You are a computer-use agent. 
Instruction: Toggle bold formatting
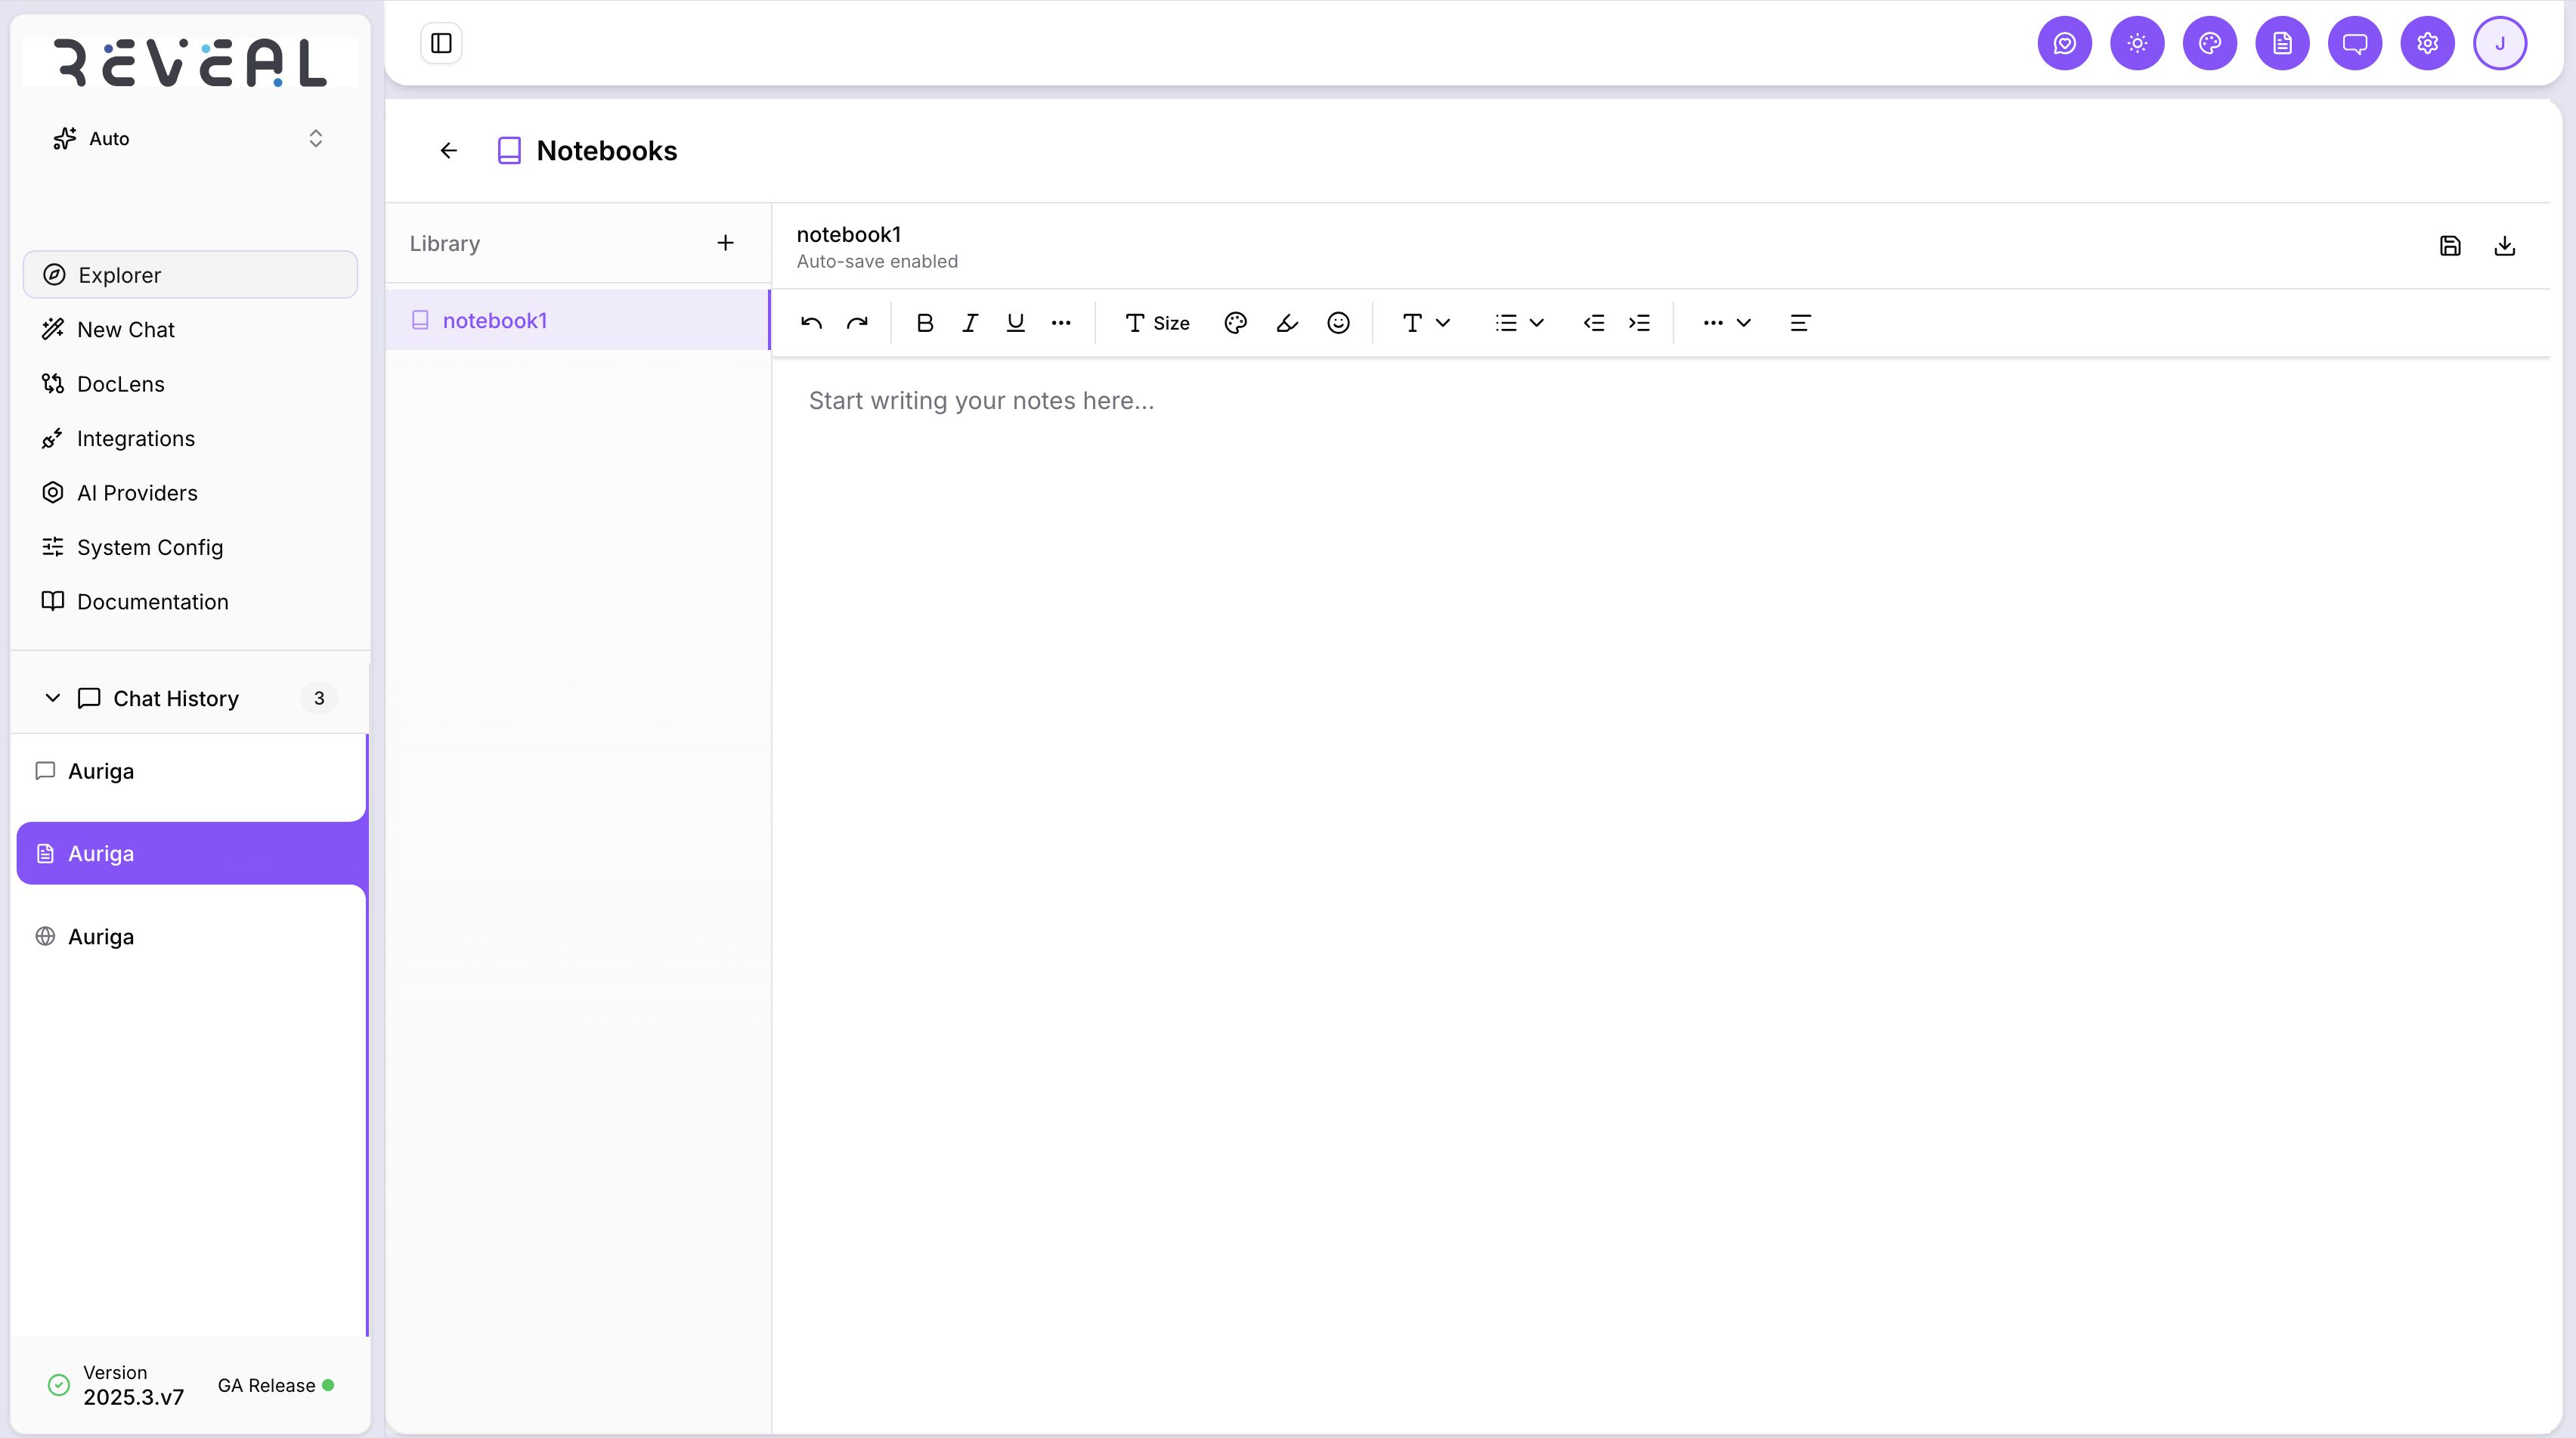point(925,323)
